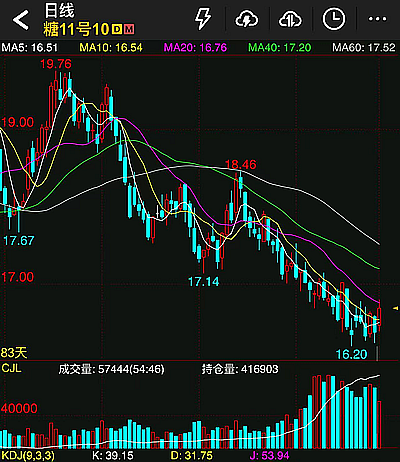Tap the yellow current price marker arrow

tap(396, 308)
